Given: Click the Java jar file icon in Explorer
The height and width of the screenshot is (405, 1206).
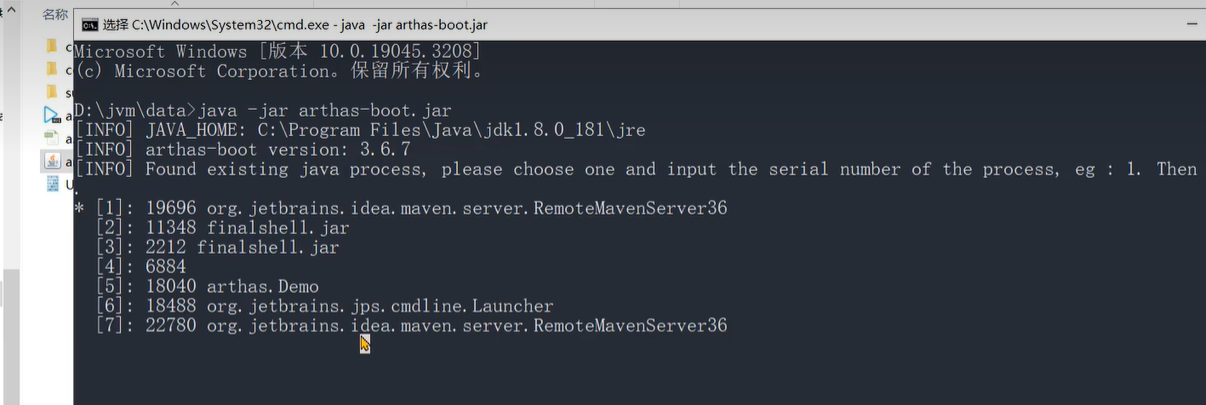Looking at the screenshot, I should (x=52, y=161).
